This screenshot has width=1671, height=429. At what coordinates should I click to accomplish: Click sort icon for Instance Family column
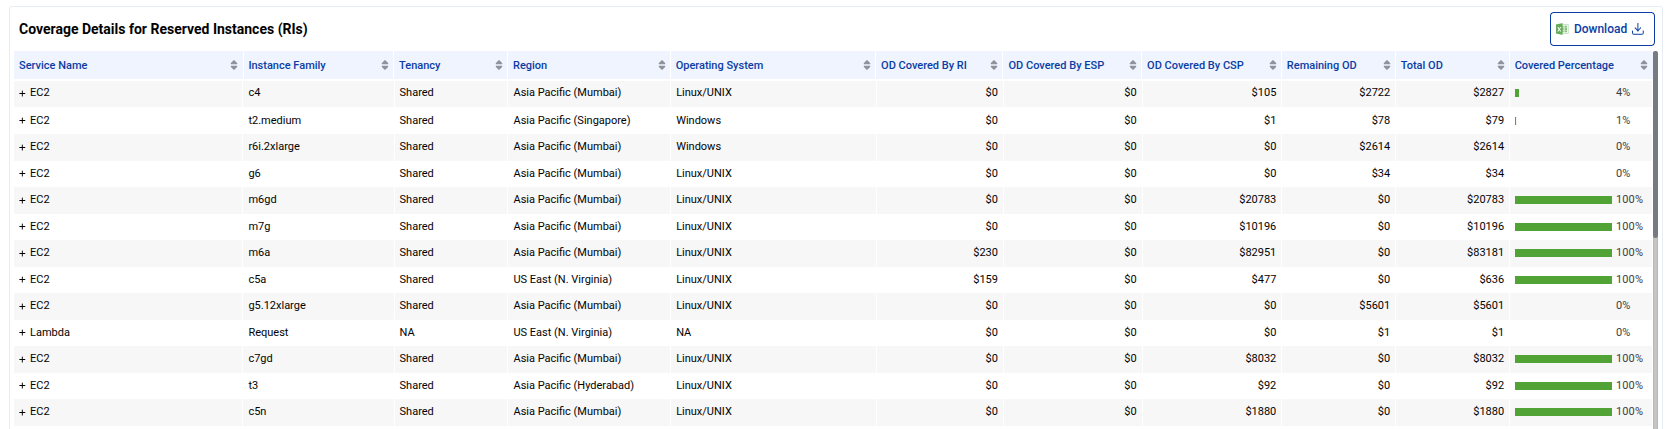click(x=385, y=65)
